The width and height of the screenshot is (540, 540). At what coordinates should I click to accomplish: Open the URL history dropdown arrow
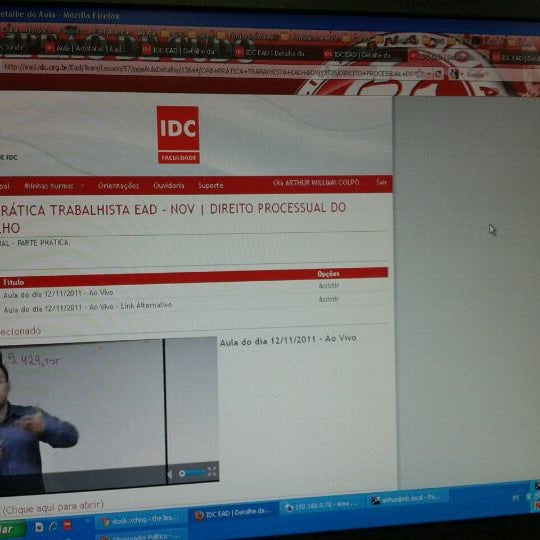(x=429, y=74)
